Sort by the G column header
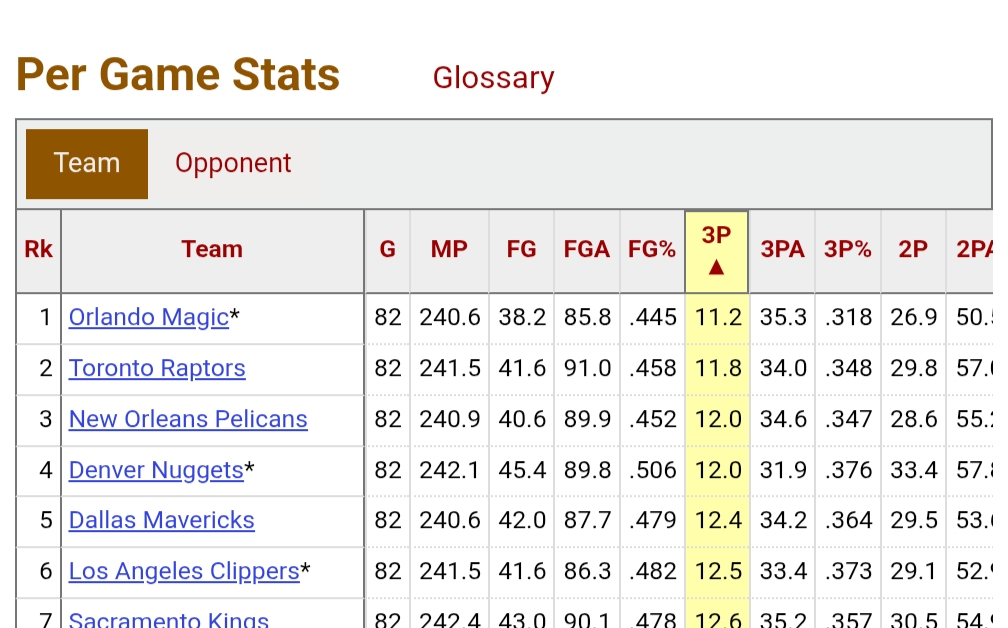 387,250
